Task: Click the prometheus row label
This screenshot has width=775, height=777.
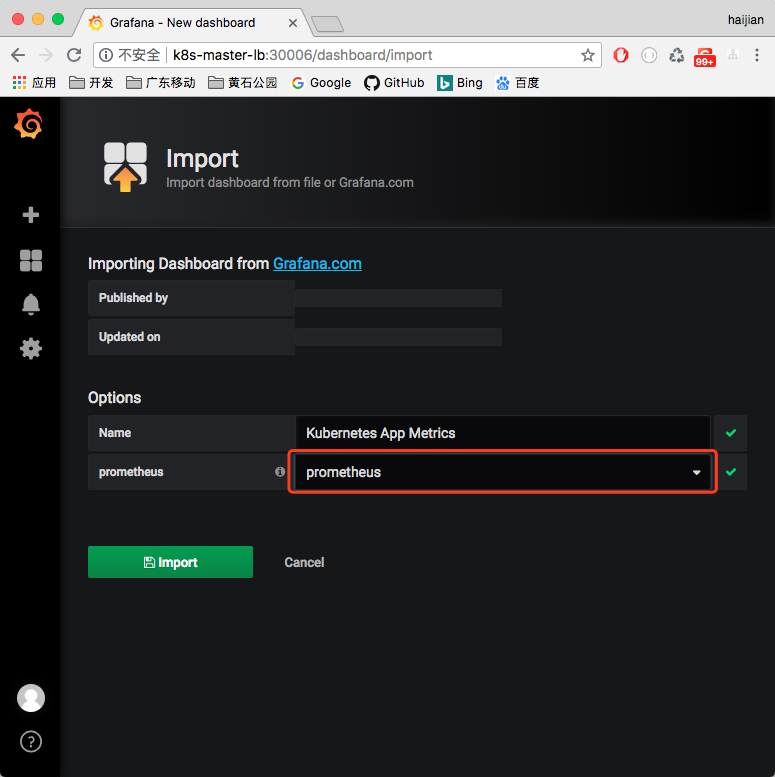Action: point(131,472)
